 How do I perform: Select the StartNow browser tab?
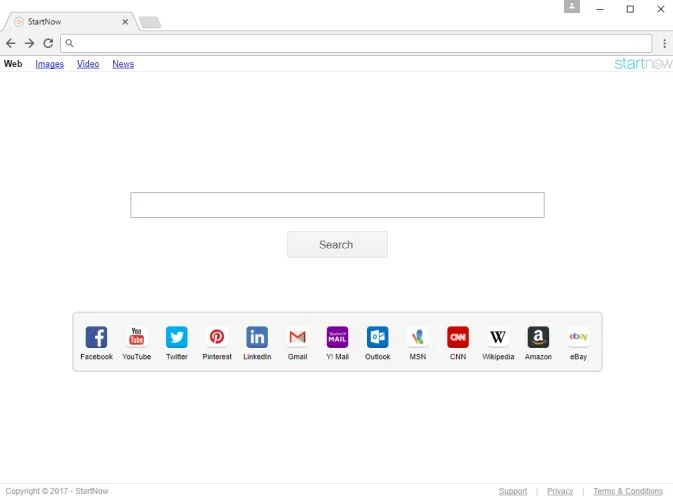(71, 21)
